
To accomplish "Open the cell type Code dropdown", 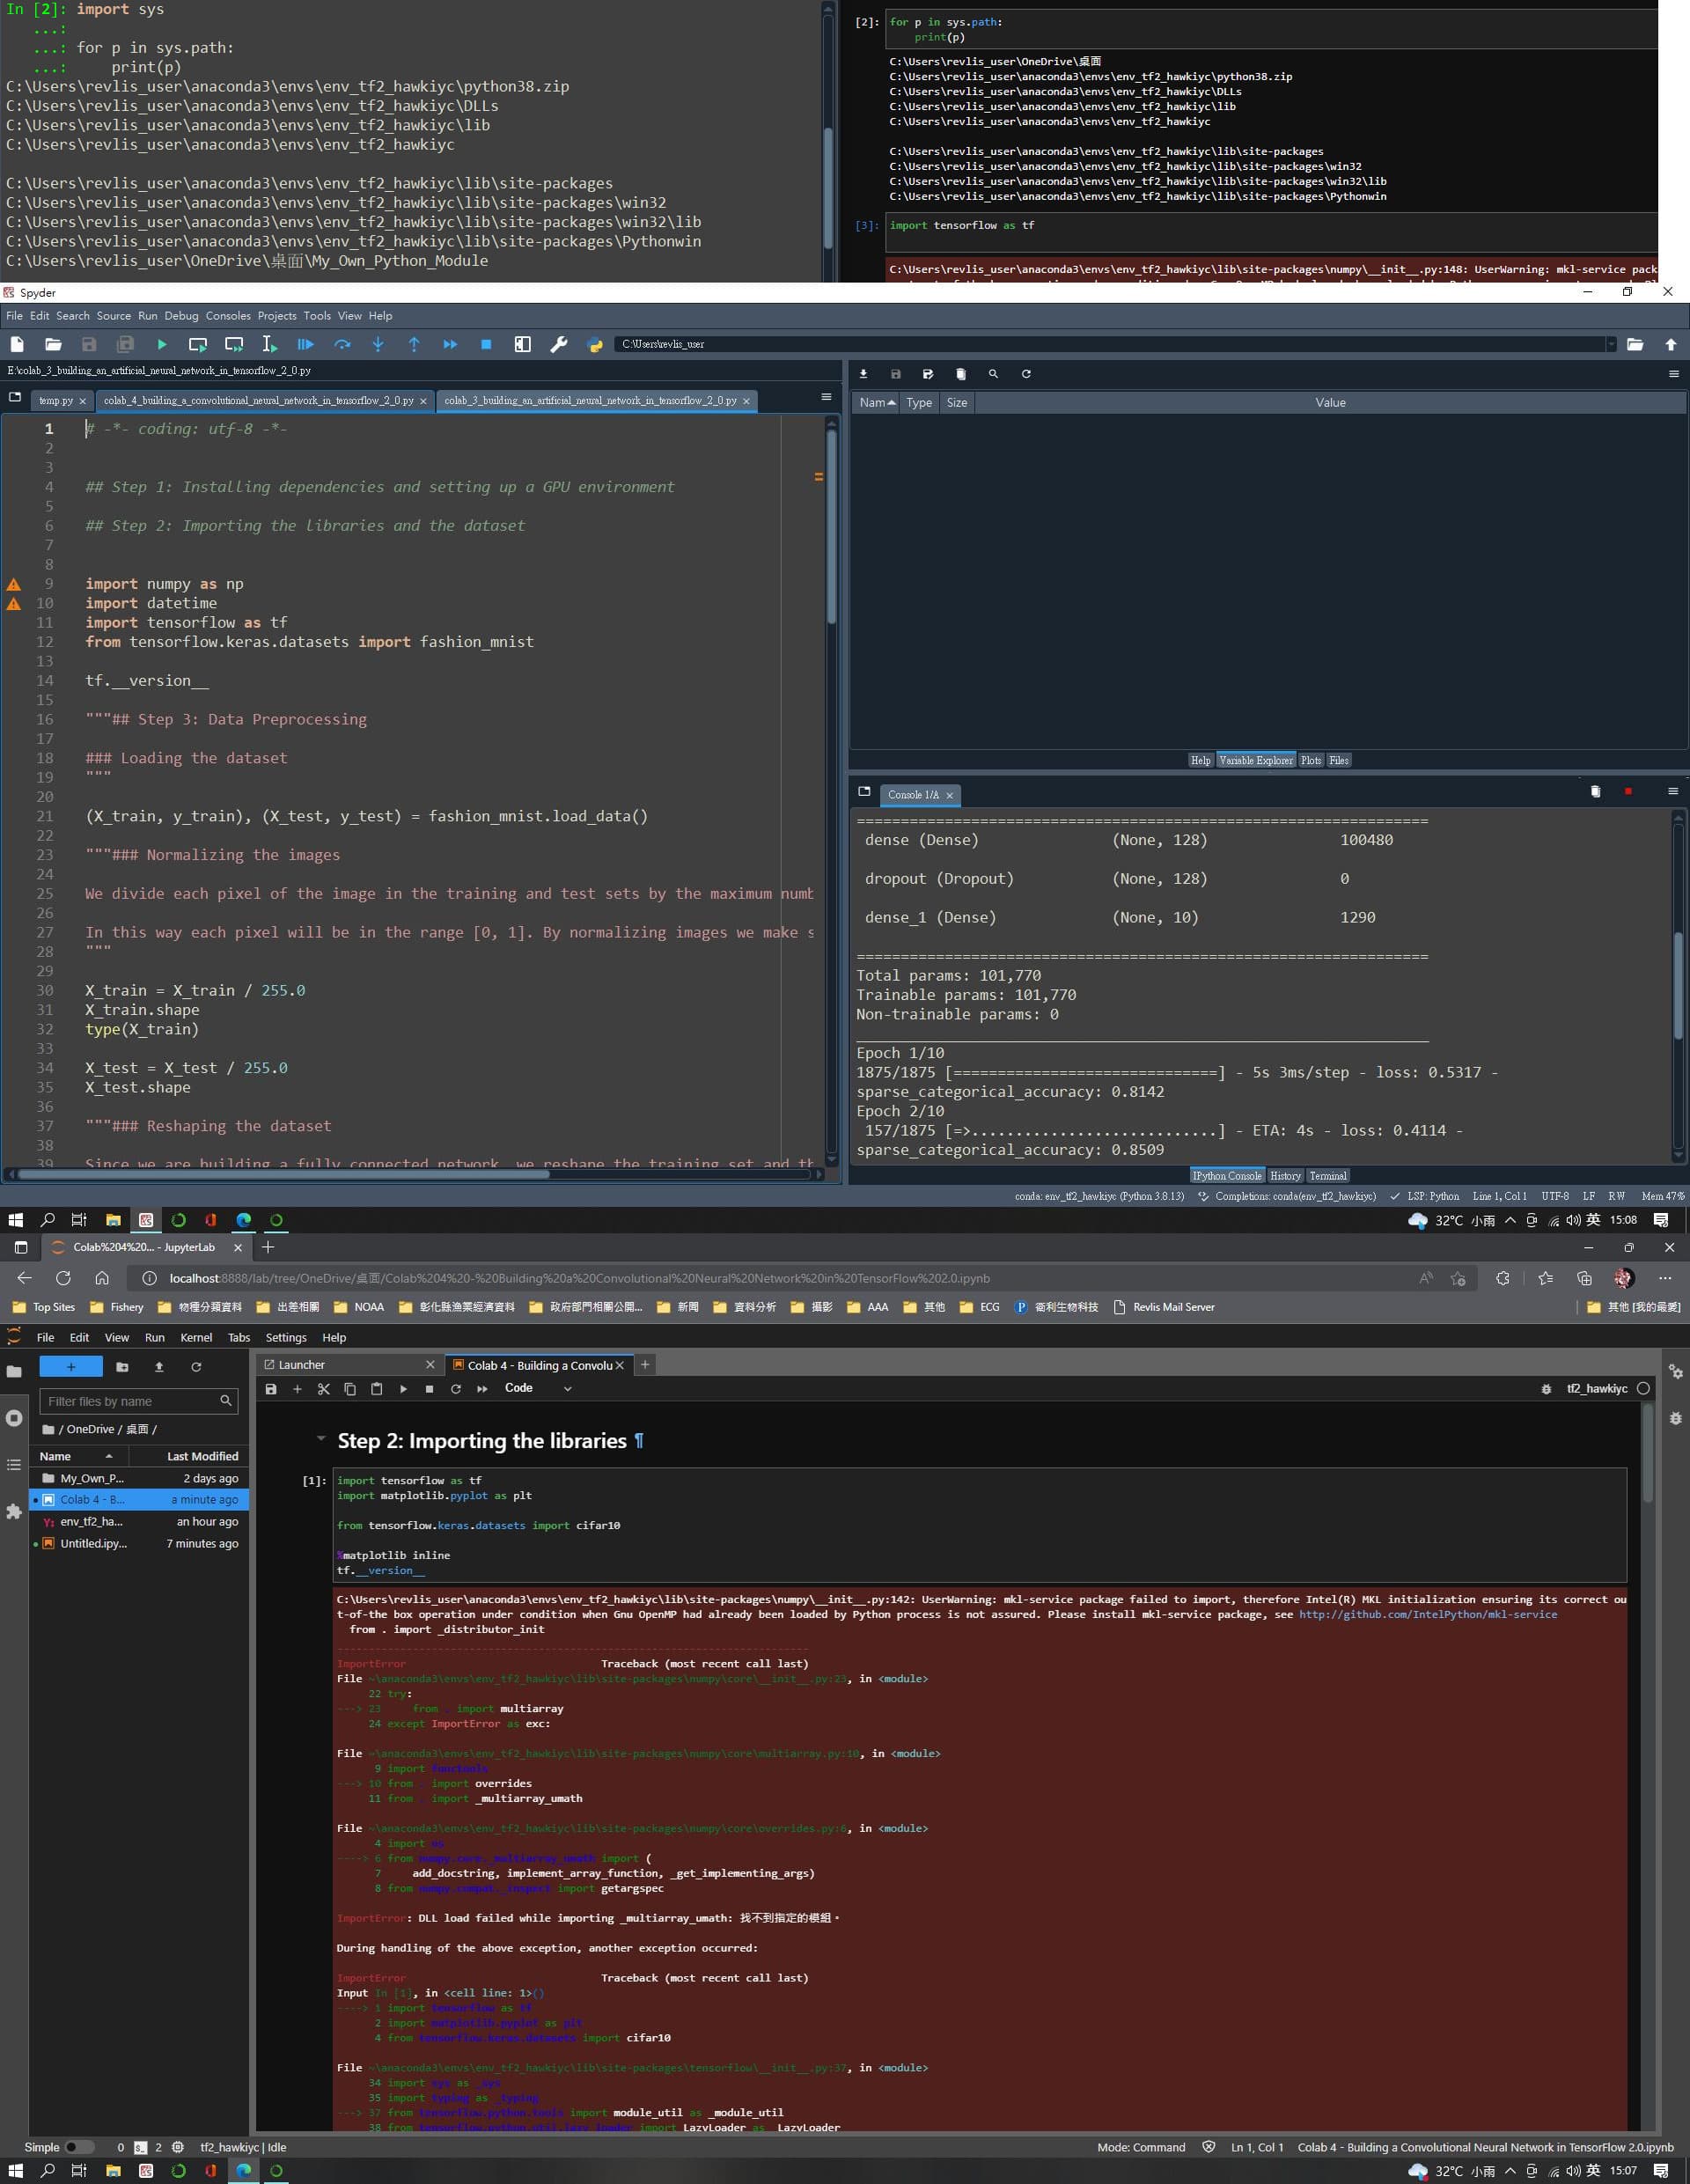I will coord(538,1388).
